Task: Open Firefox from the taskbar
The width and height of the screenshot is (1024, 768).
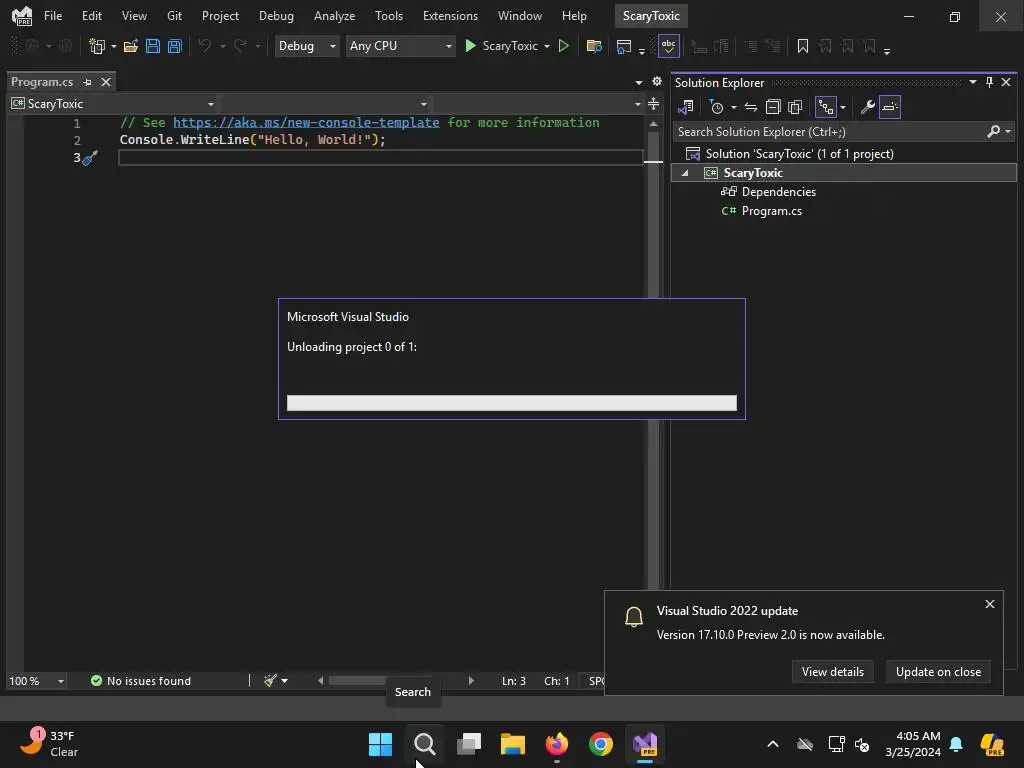Action: [x=556, y=744]
